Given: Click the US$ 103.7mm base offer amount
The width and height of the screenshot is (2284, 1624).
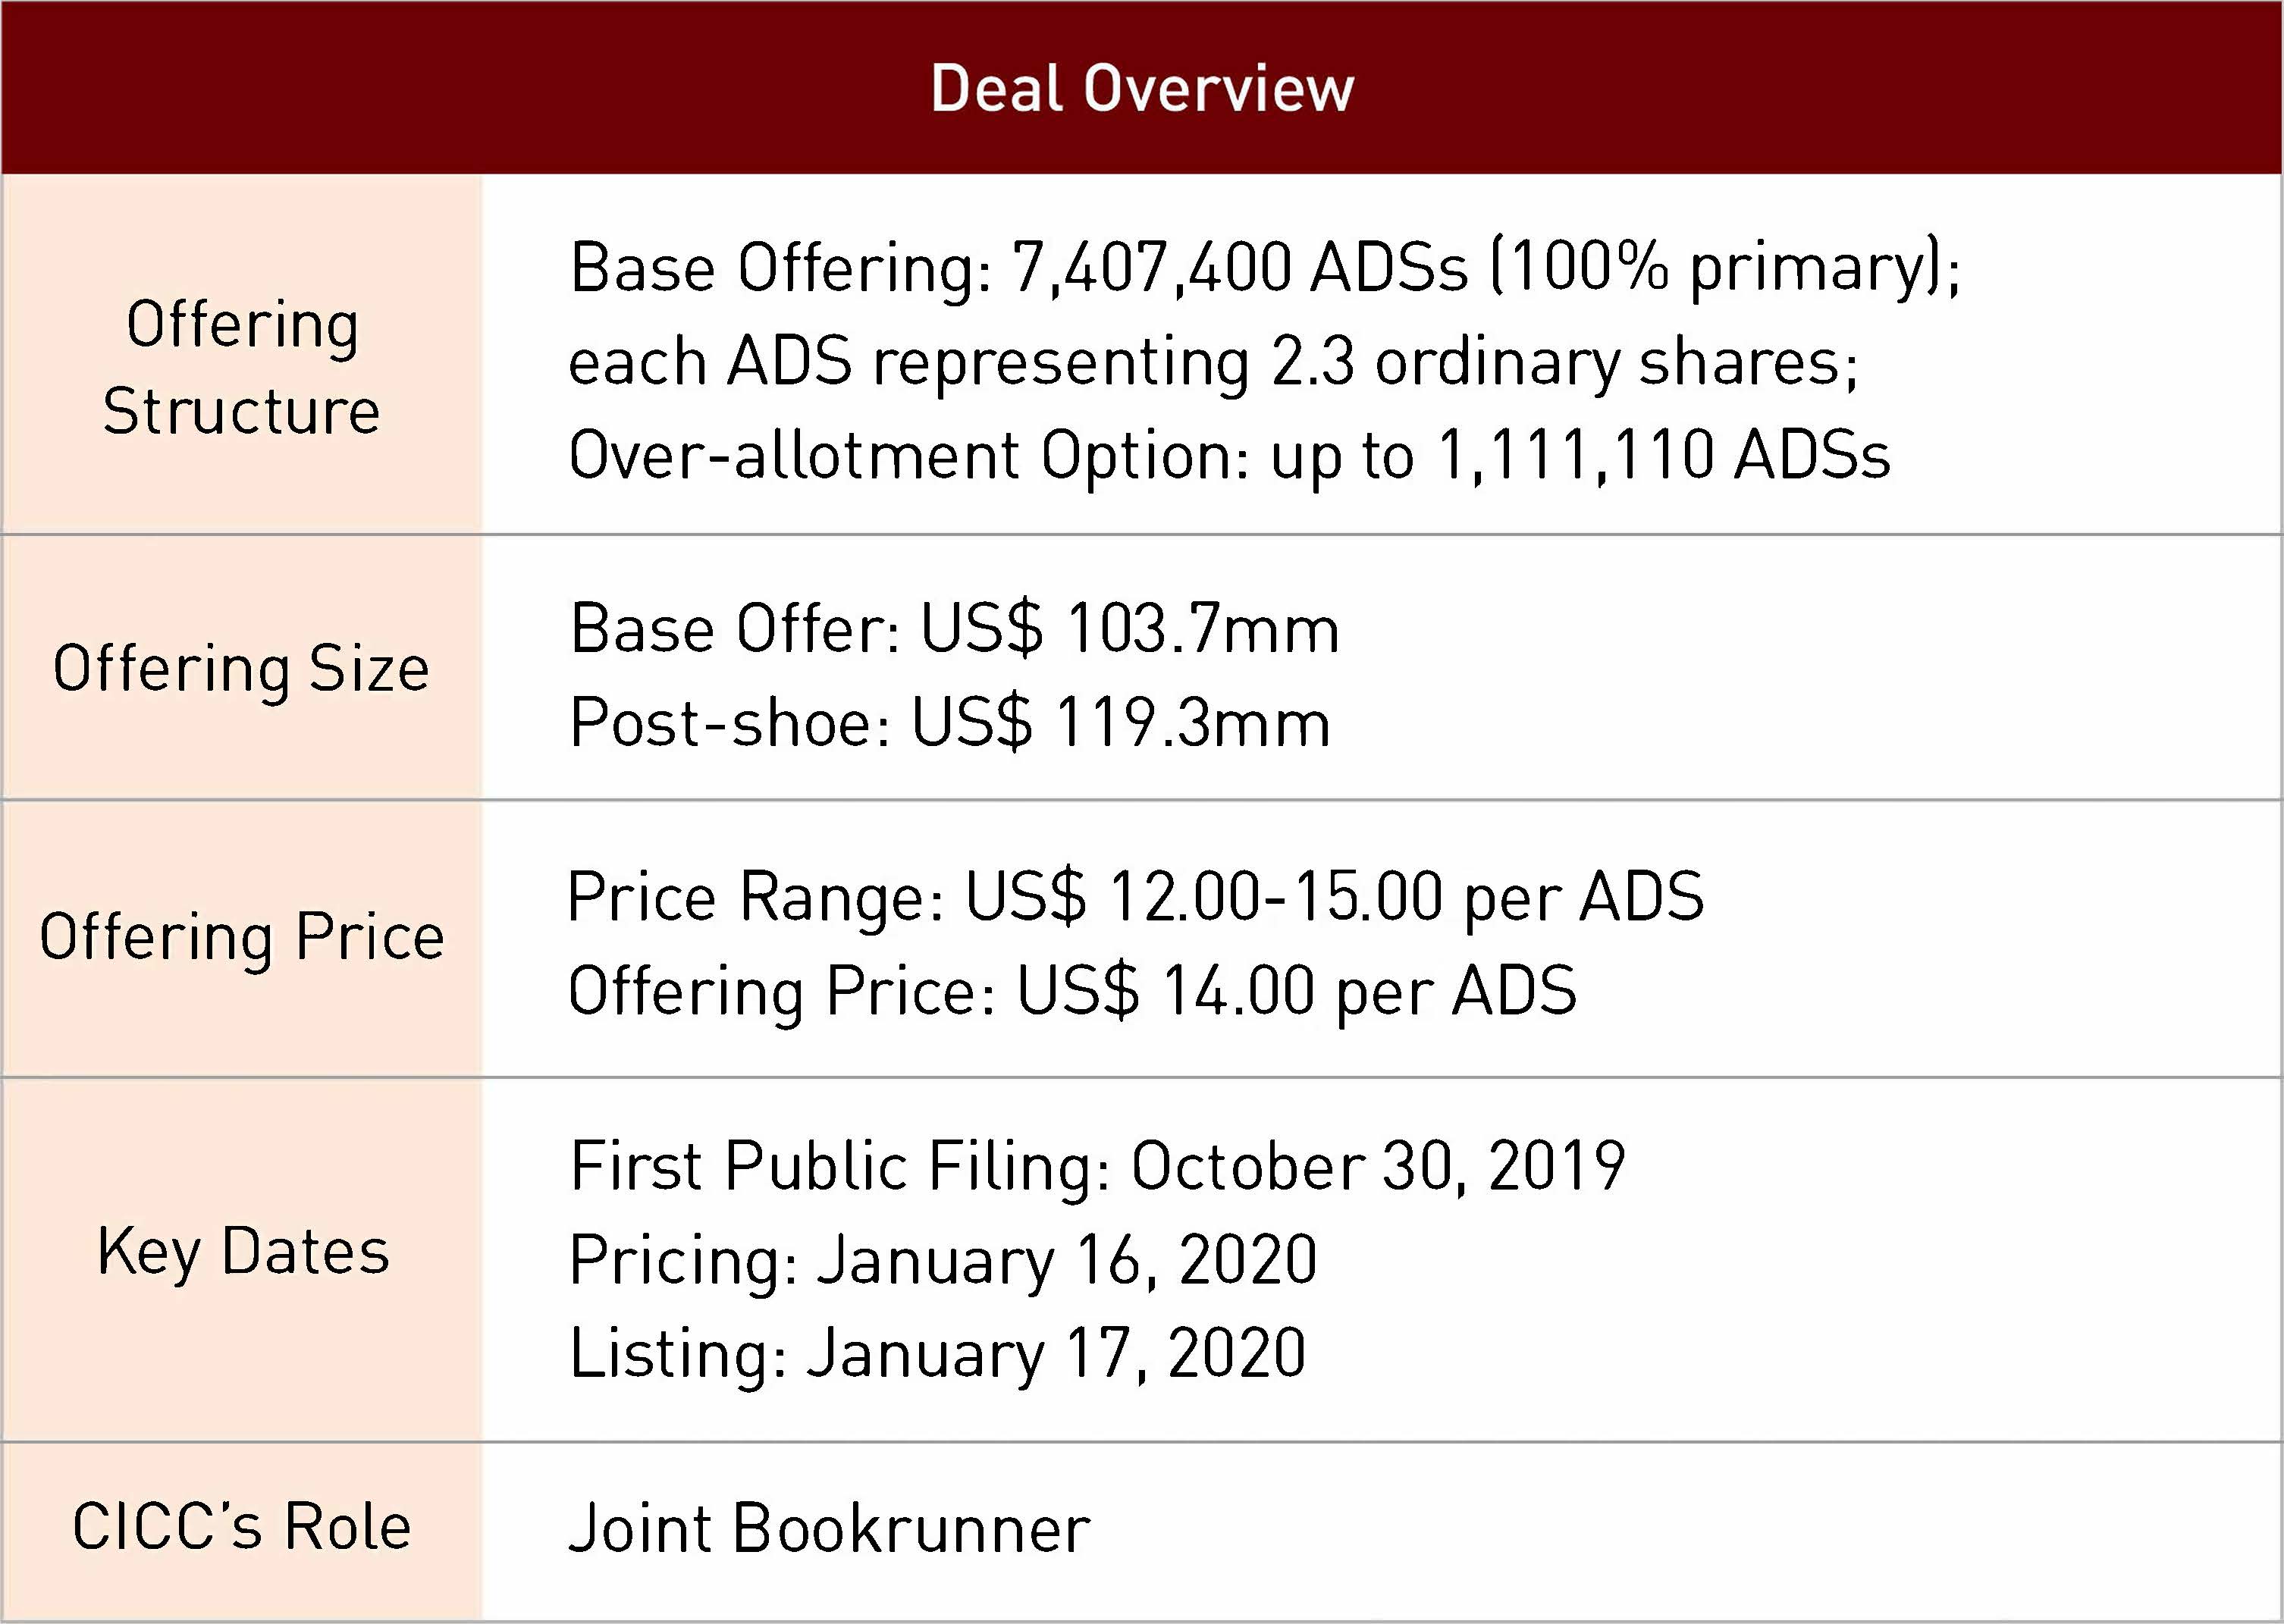Looking at the screenshot, I should tap(1129, 629).
